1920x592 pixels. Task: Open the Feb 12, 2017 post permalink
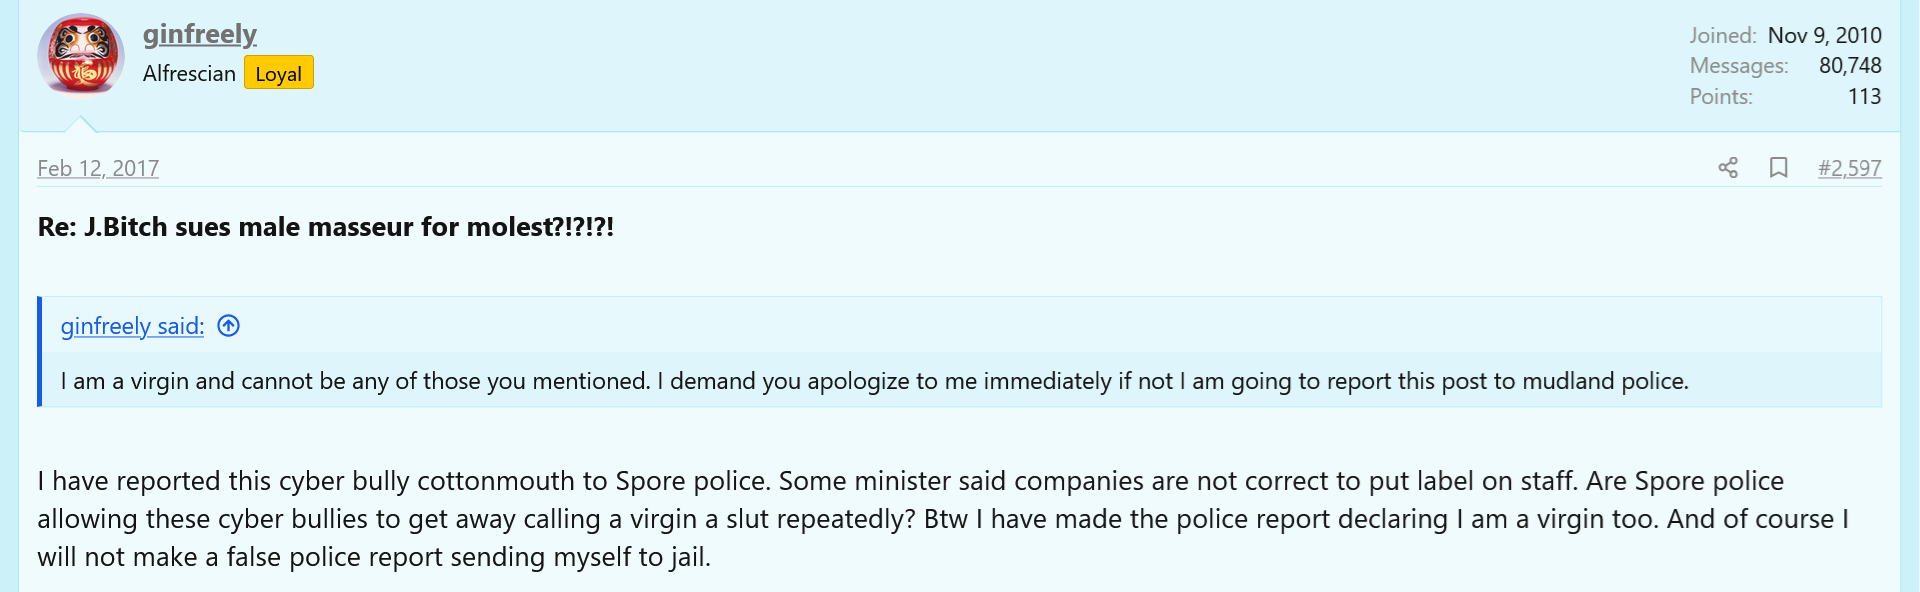pyautogui.click(x=98, y=168)
